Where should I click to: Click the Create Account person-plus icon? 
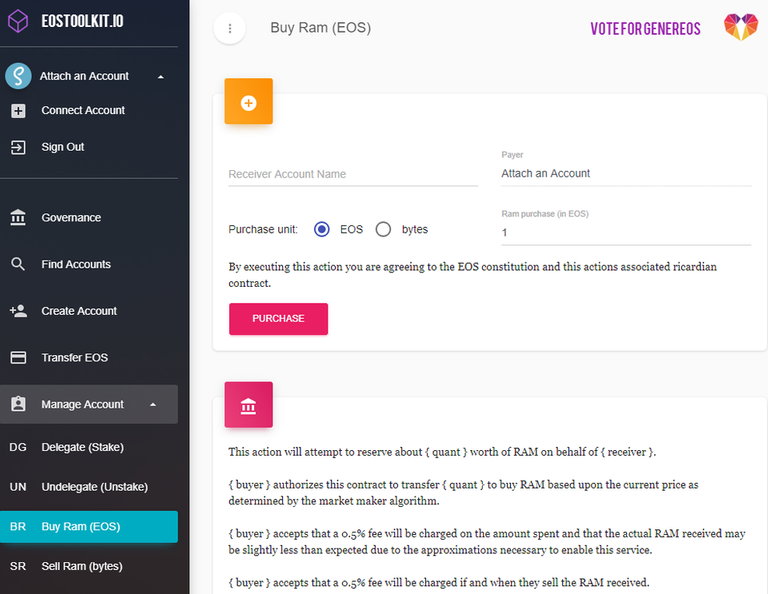[x=18, y=311]
